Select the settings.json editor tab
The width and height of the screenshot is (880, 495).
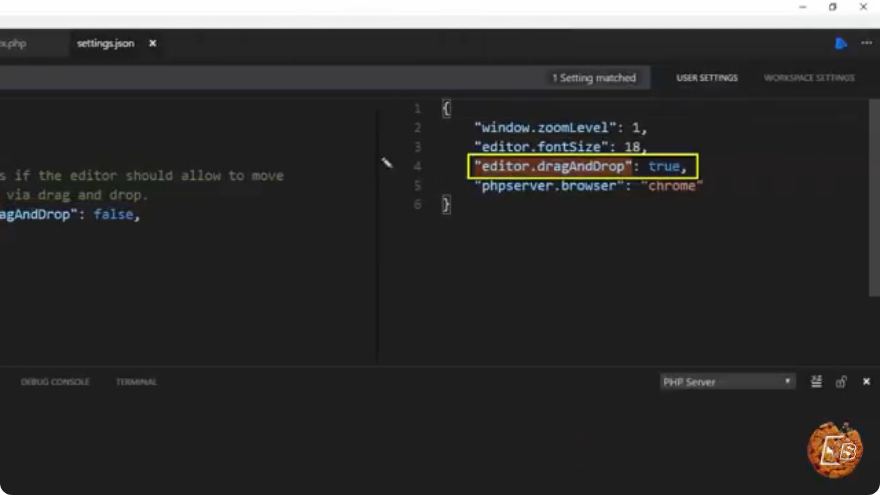[x=106, y=43]
